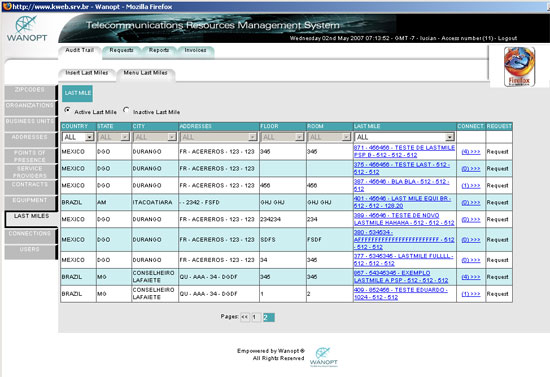The height and width of the screenshot is (377, 550).
Task: Select the Active Last Mile radio button
Action: 67,110
